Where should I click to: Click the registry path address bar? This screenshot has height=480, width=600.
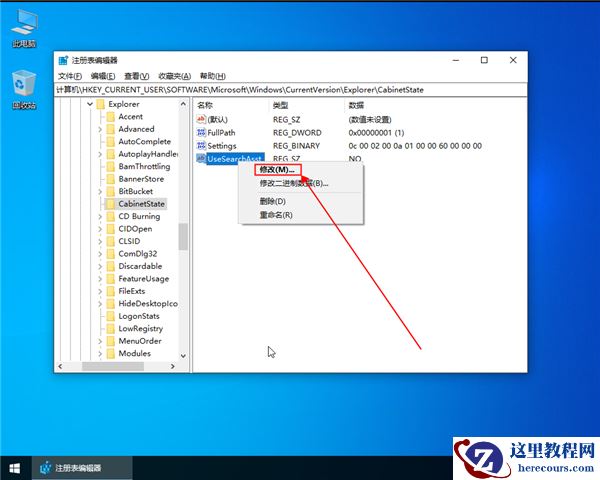pos(291,90)
